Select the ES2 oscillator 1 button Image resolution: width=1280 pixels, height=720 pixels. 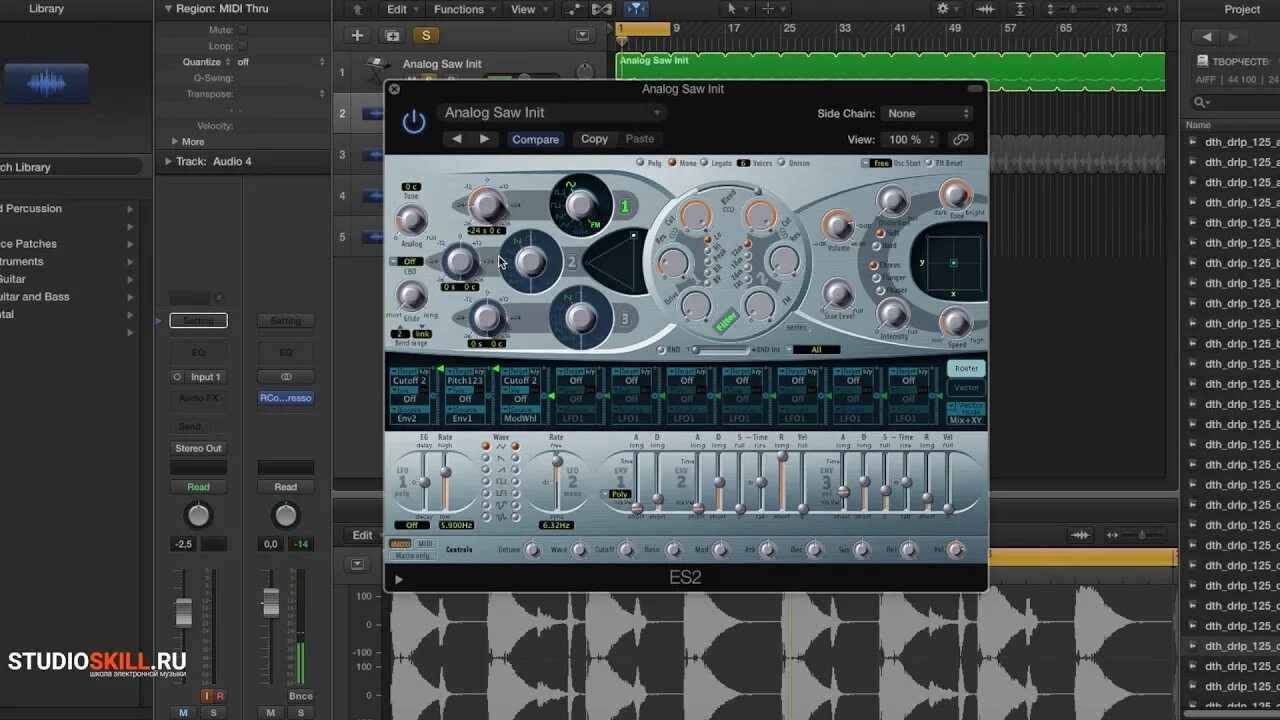point(625,207)
